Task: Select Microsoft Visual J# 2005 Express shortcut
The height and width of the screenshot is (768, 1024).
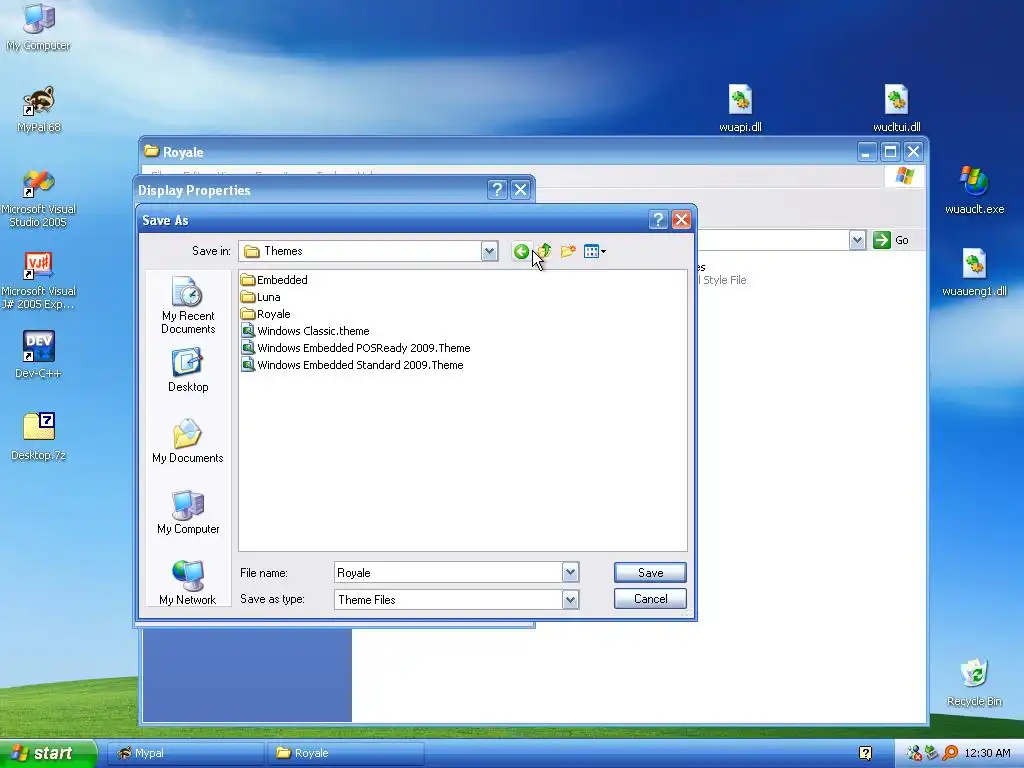Action: click(39, 281)
